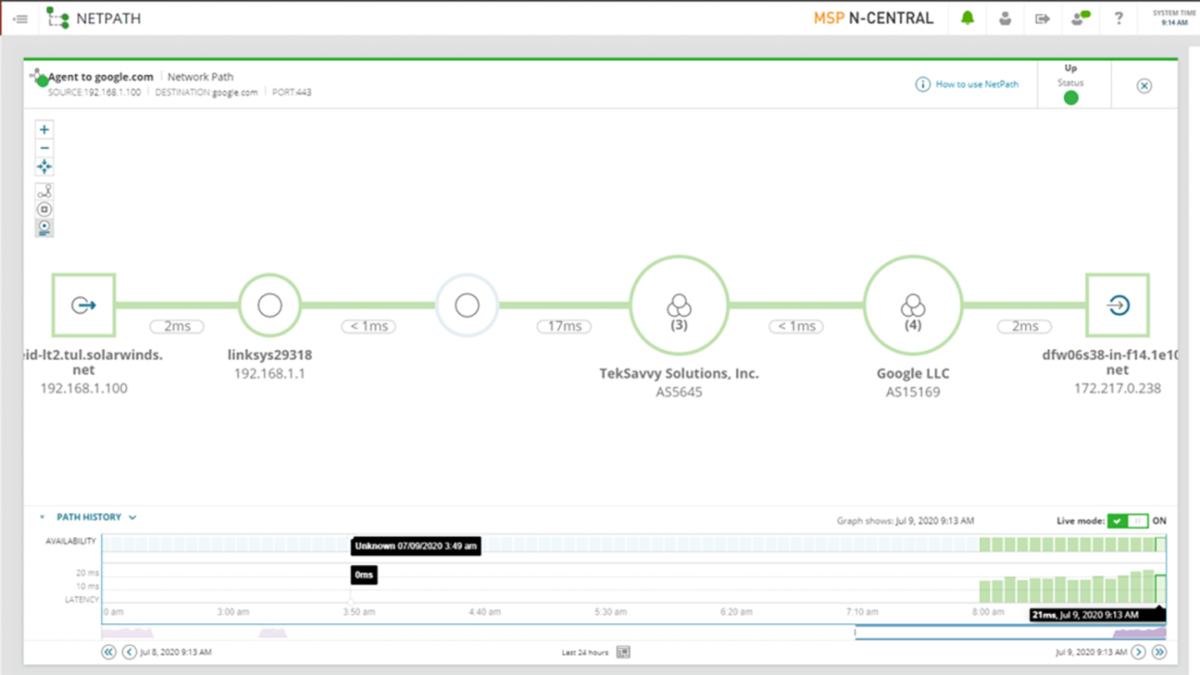
Task: Click the 192.168.1.1 address label
Action: point(269,373)
